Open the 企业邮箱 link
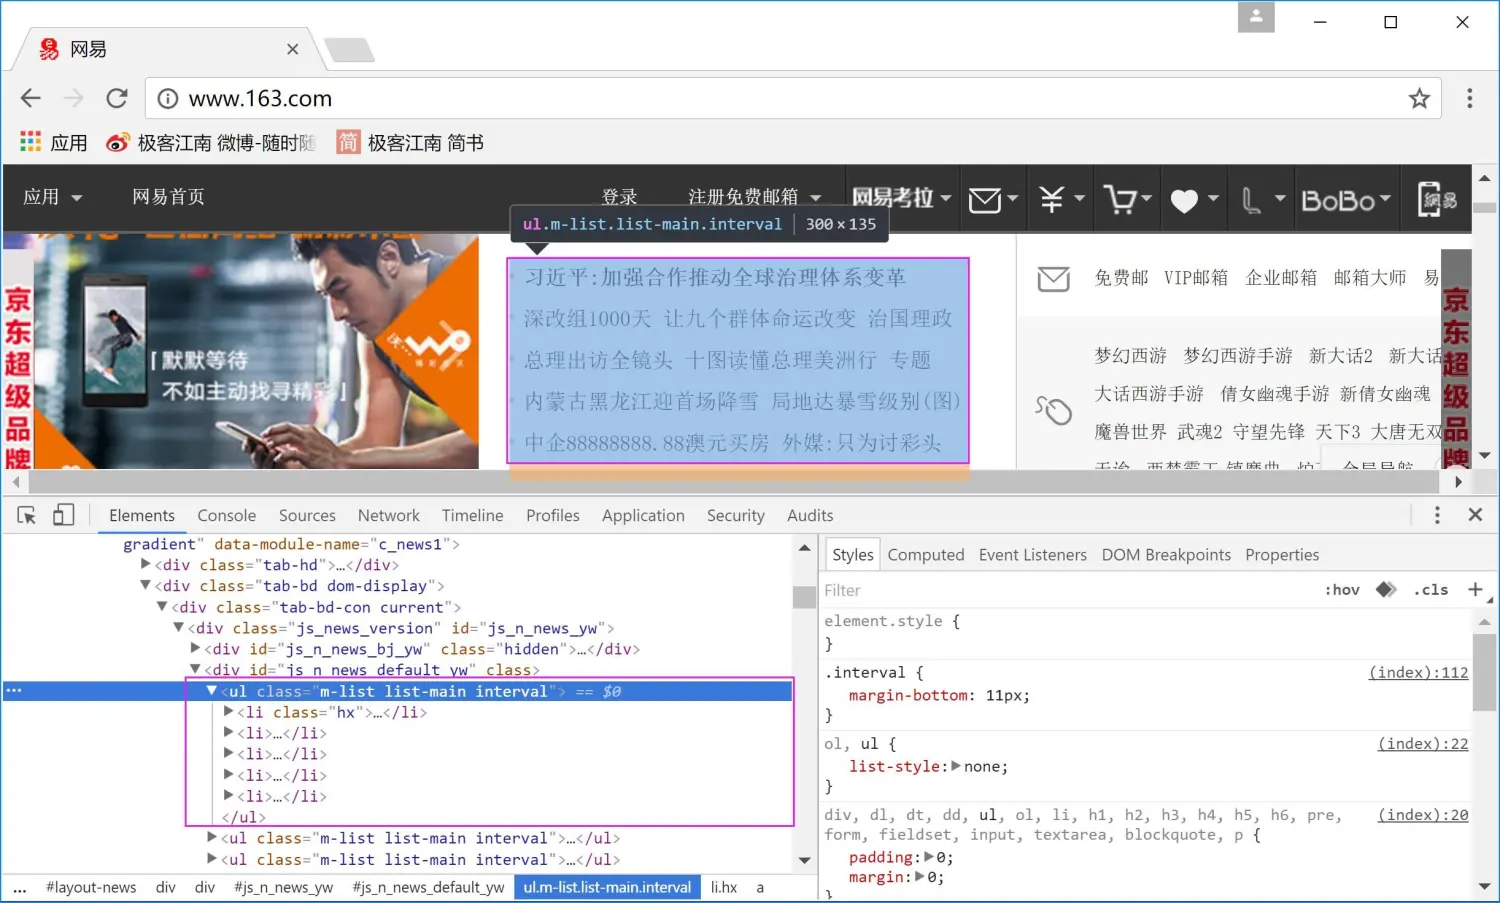This screenshot has height=903, width=1500. tap(1281, 278)
